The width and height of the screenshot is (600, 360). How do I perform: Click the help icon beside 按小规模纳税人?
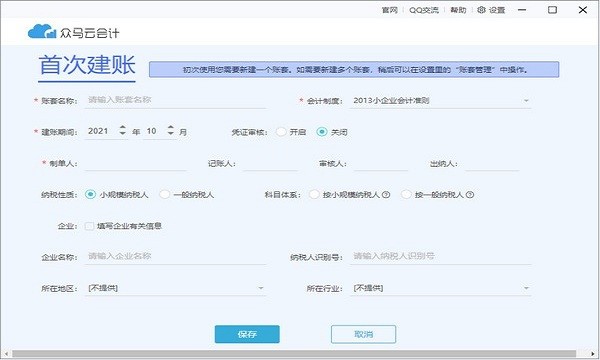point(386,194)
